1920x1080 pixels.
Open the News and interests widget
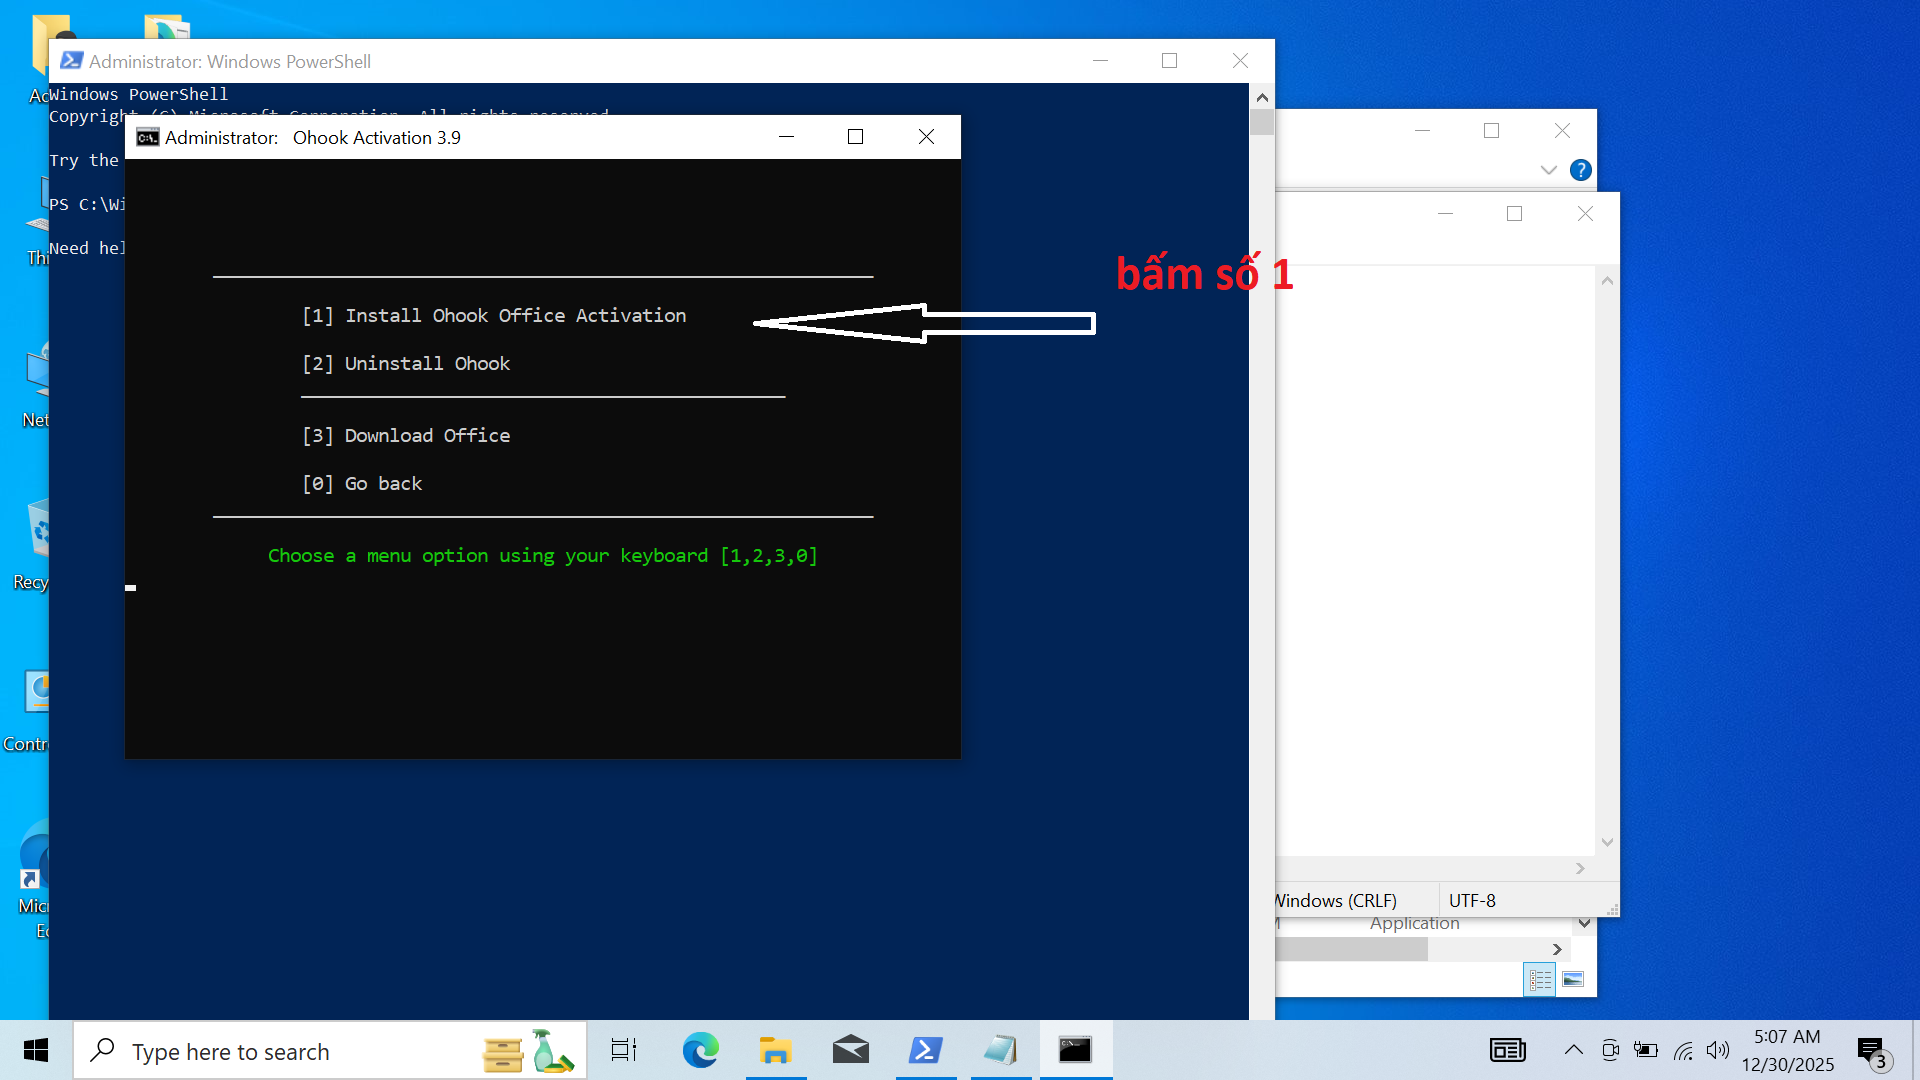(1507, 1050)
